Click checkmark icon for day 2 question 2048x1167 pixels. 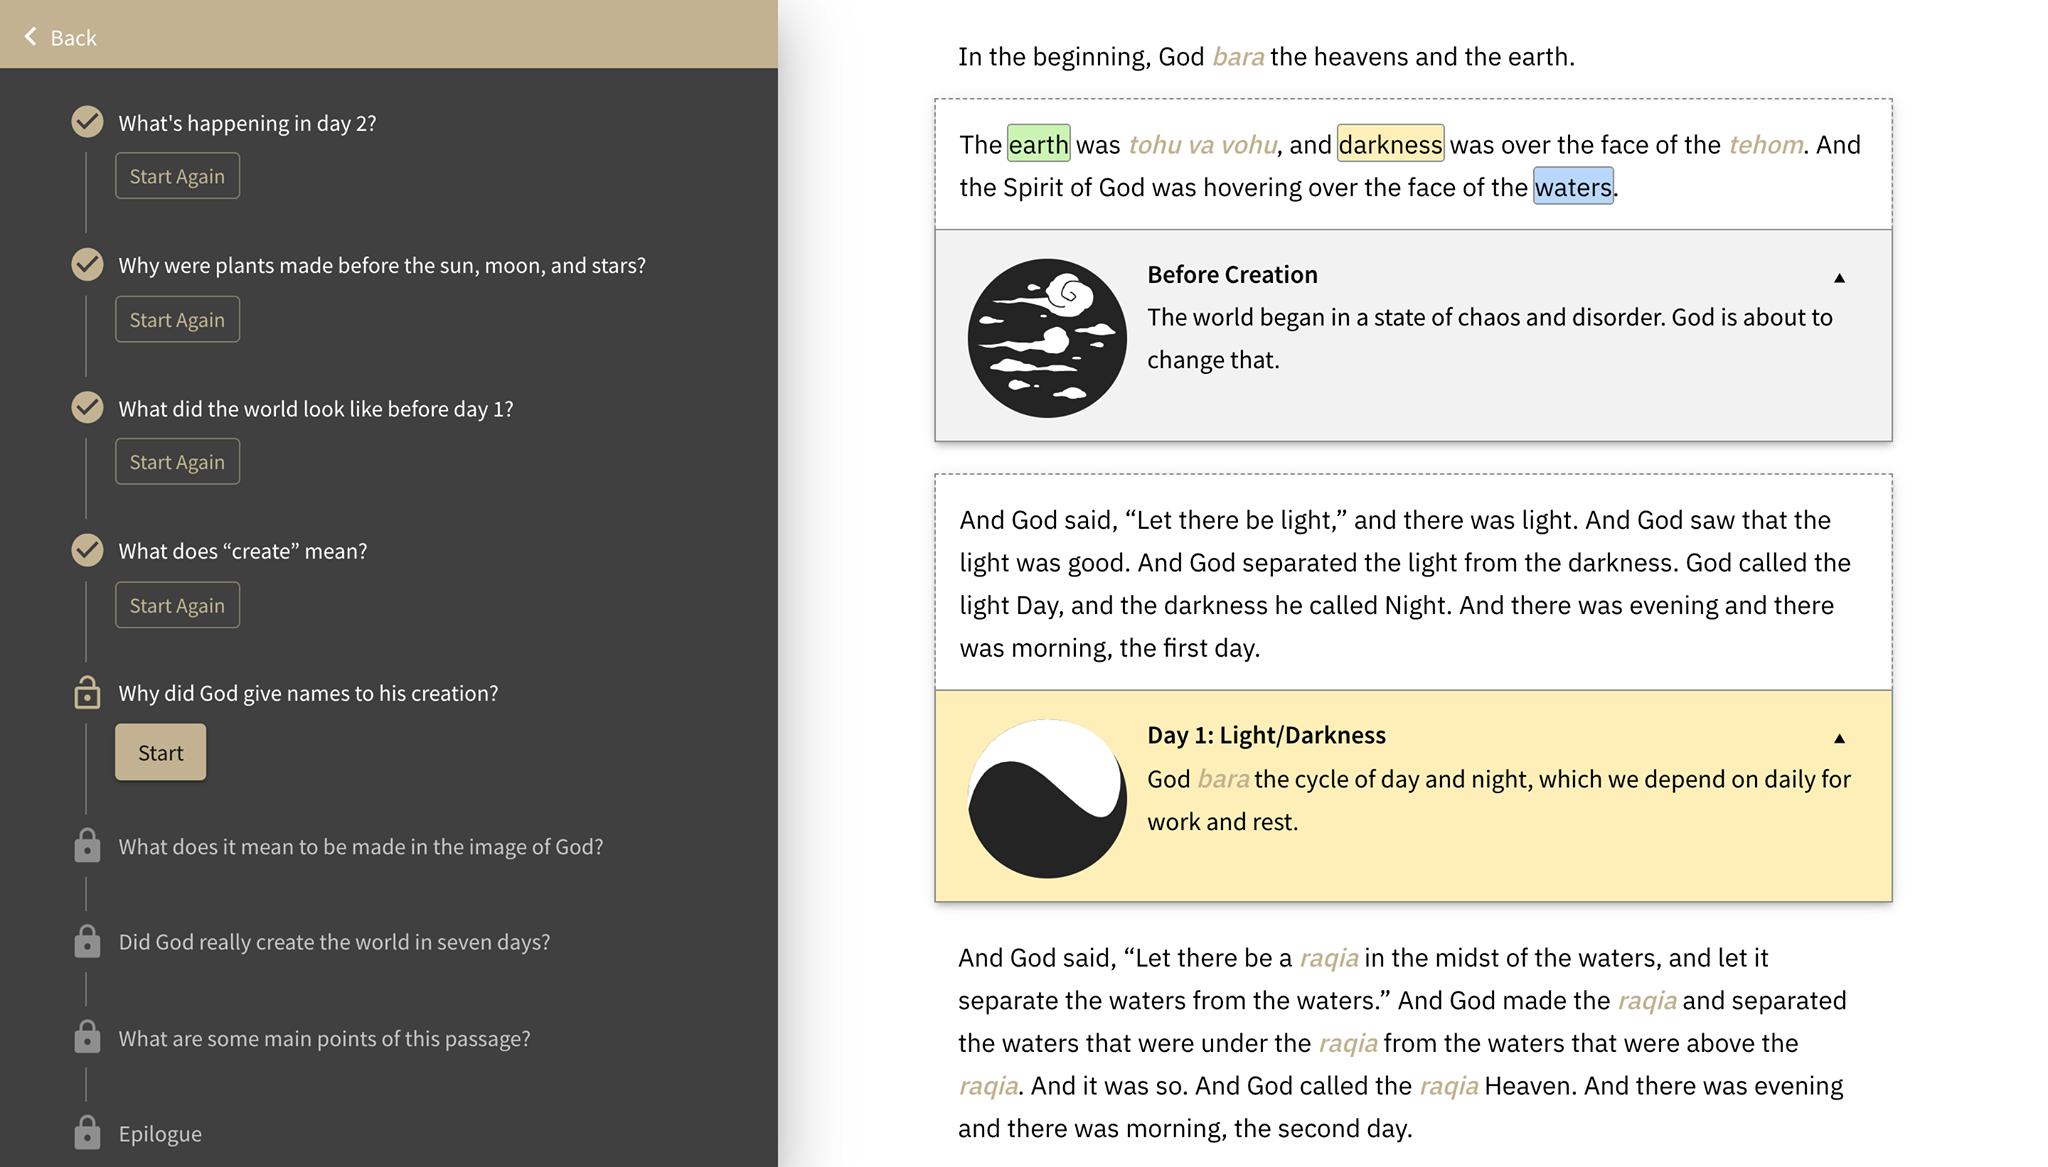click(x=87, y=122)
